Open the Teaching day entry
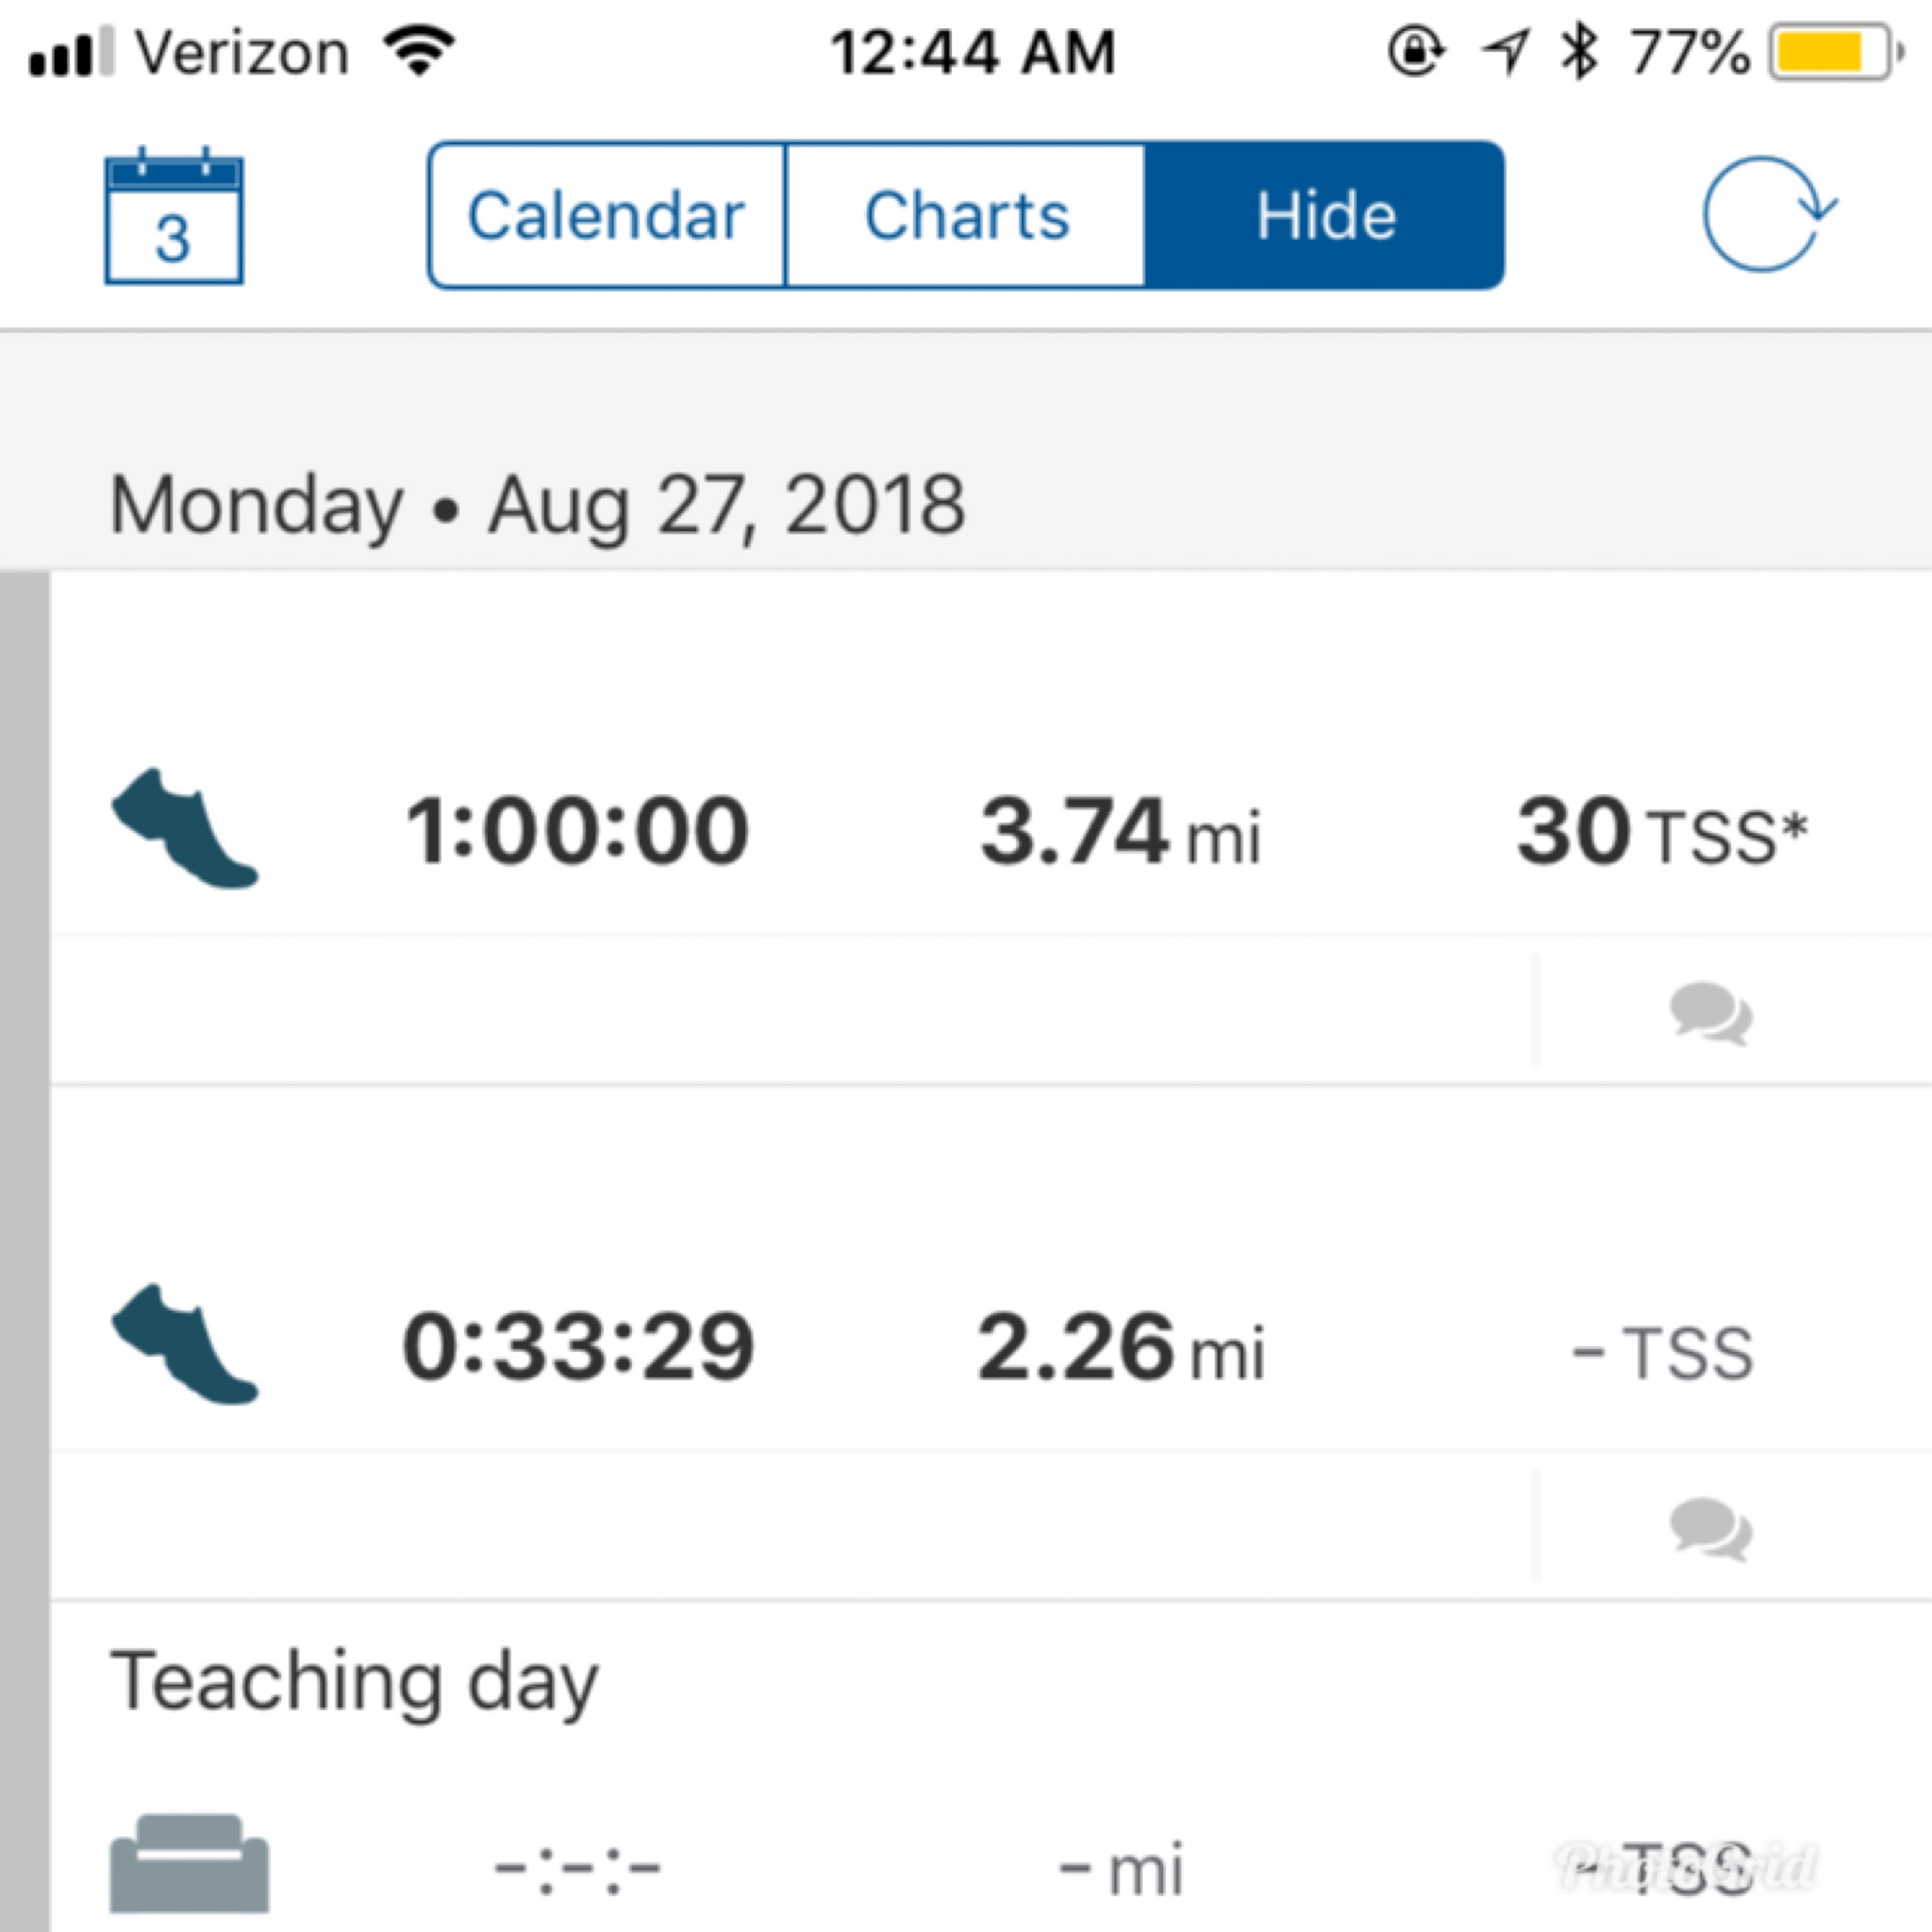This screenshot has width=1932, height=1932. [354, 1682]
